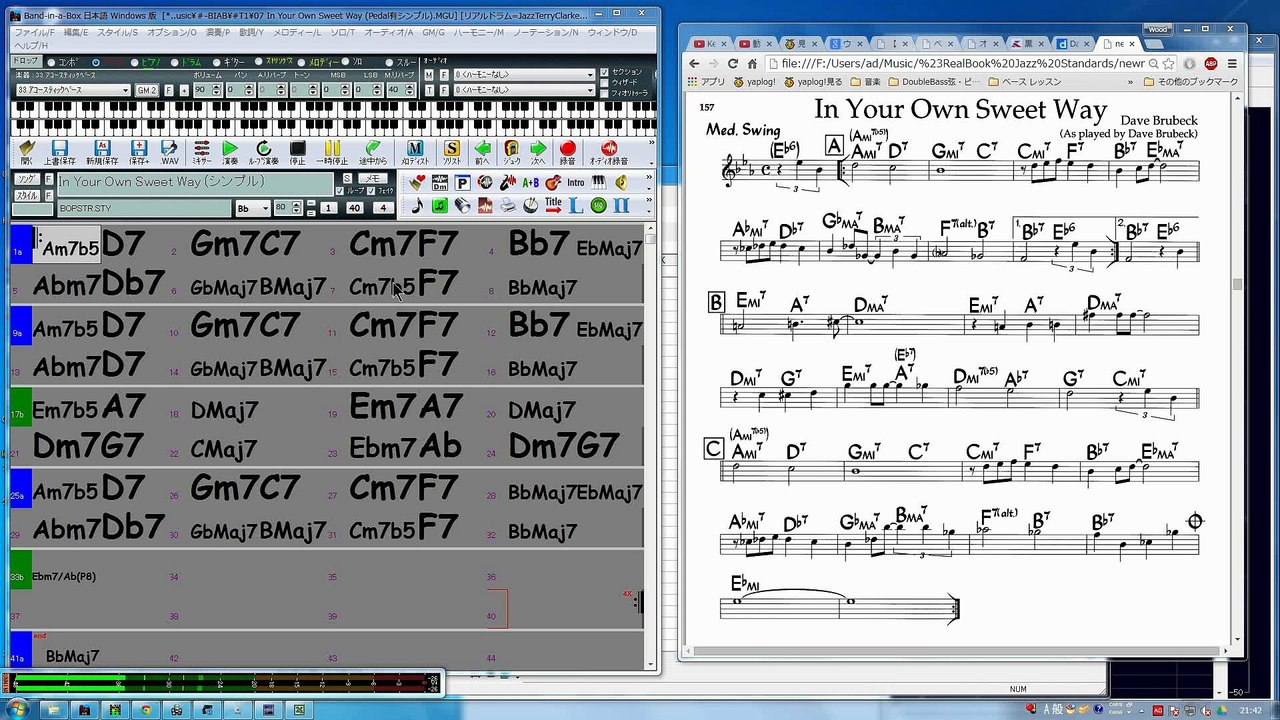Open the File (ファイル/F) menu
The image size is (1280, 720).
35,33
